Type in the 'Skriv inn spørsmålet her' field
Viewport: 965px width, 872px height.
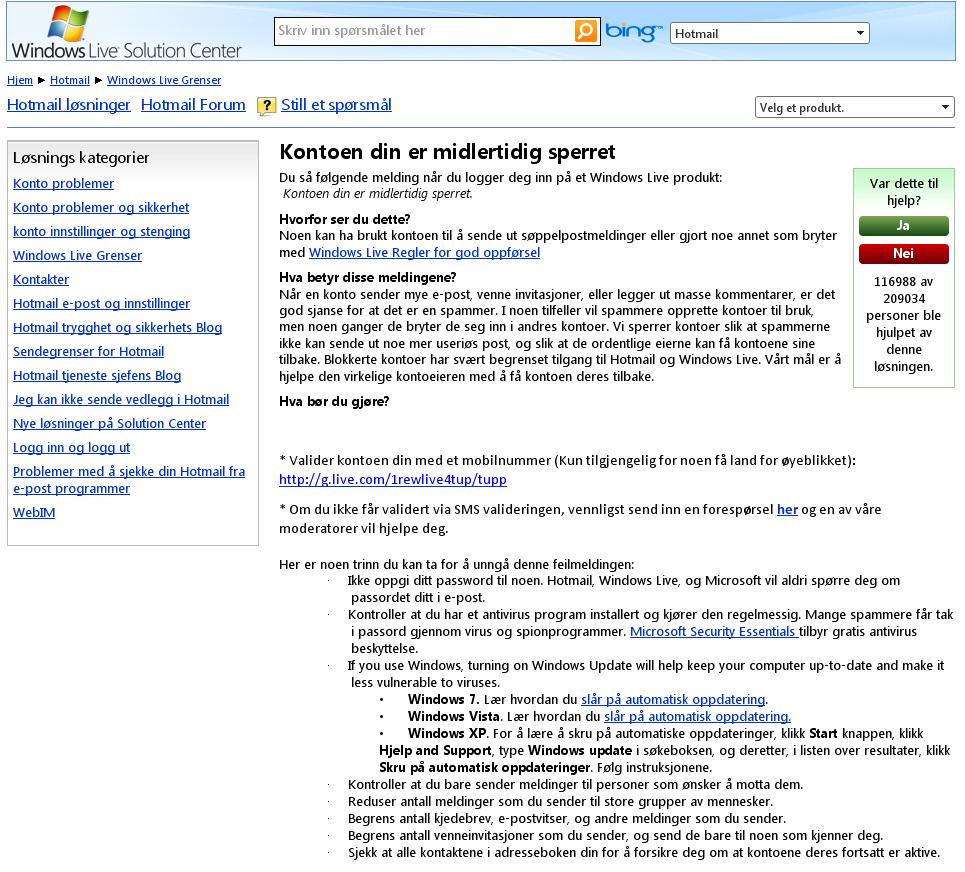pos(423,31)
